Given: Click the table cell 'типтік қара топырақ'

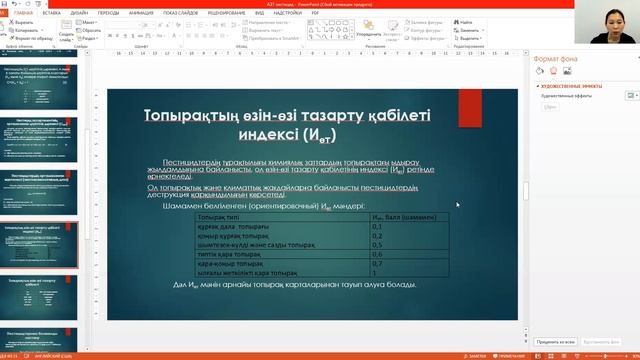Looking at the screenshot, I should pos(282,254).
